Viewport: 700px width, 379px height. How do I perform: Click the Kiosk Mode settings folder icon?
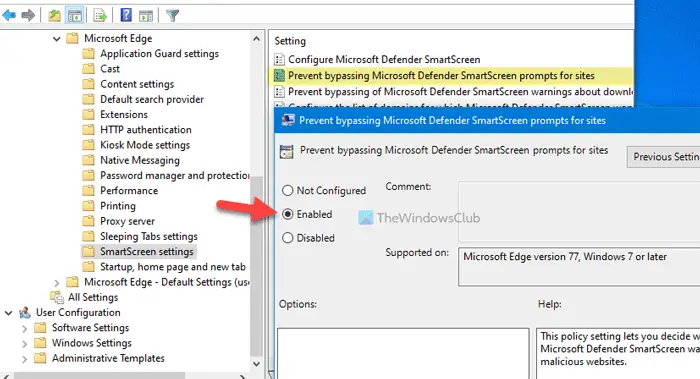tap(88, 145)
